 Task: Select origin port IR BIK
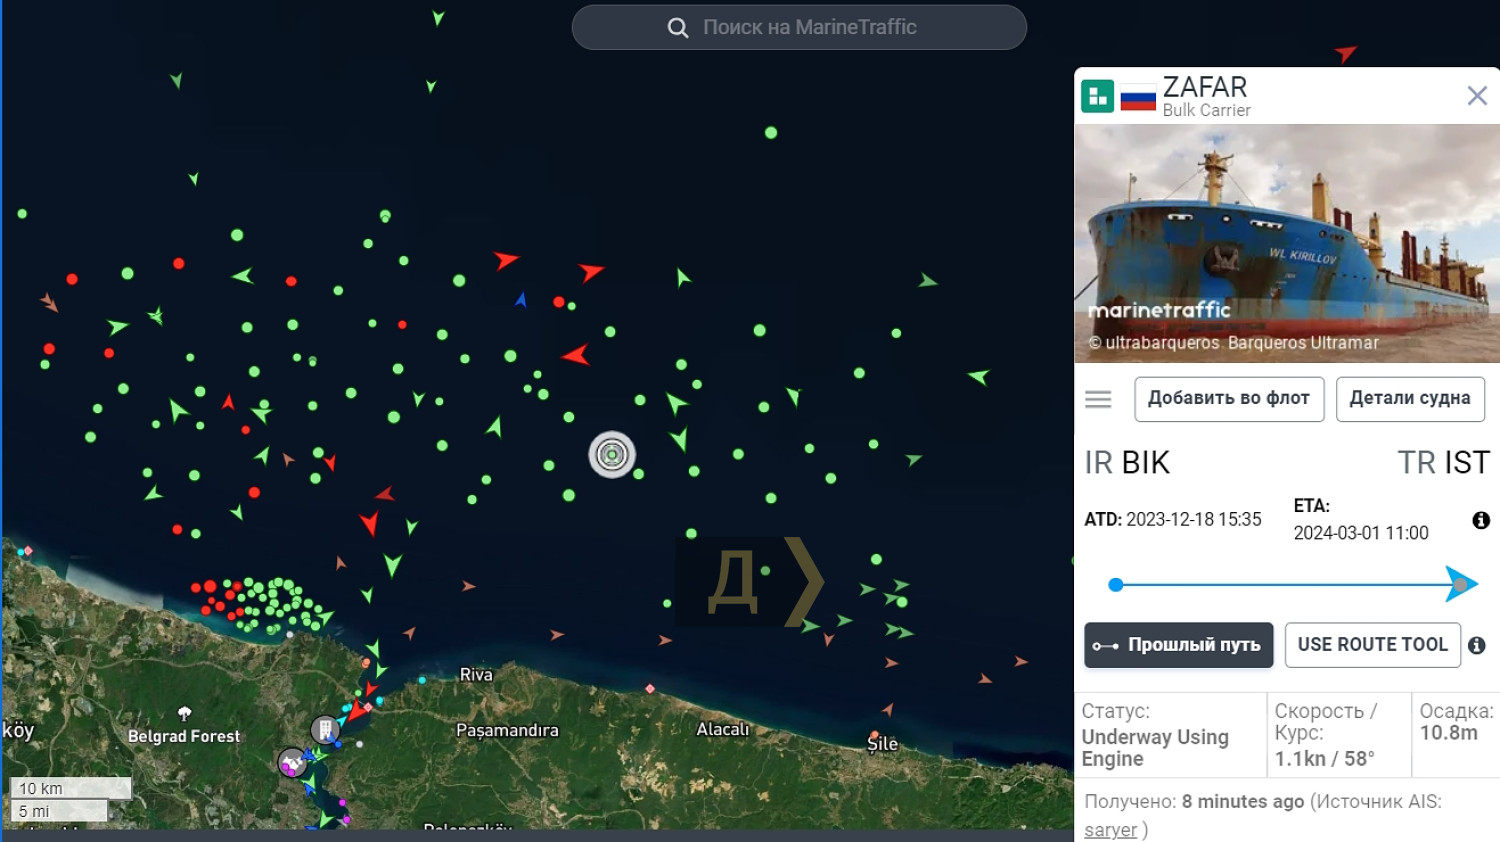[x=1127, y=463]
